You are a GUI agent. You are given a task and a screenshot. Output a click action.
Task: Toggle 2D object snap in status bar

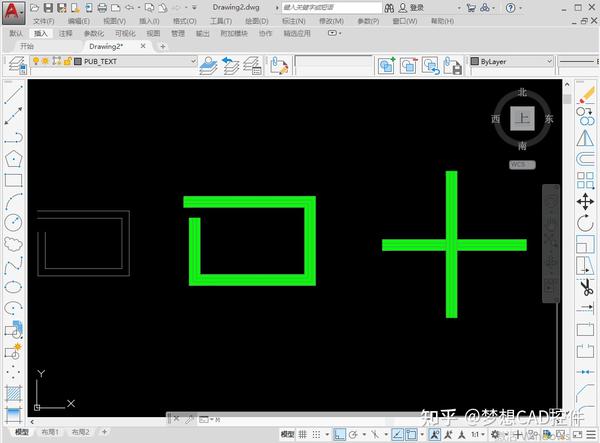click(411, 434)
